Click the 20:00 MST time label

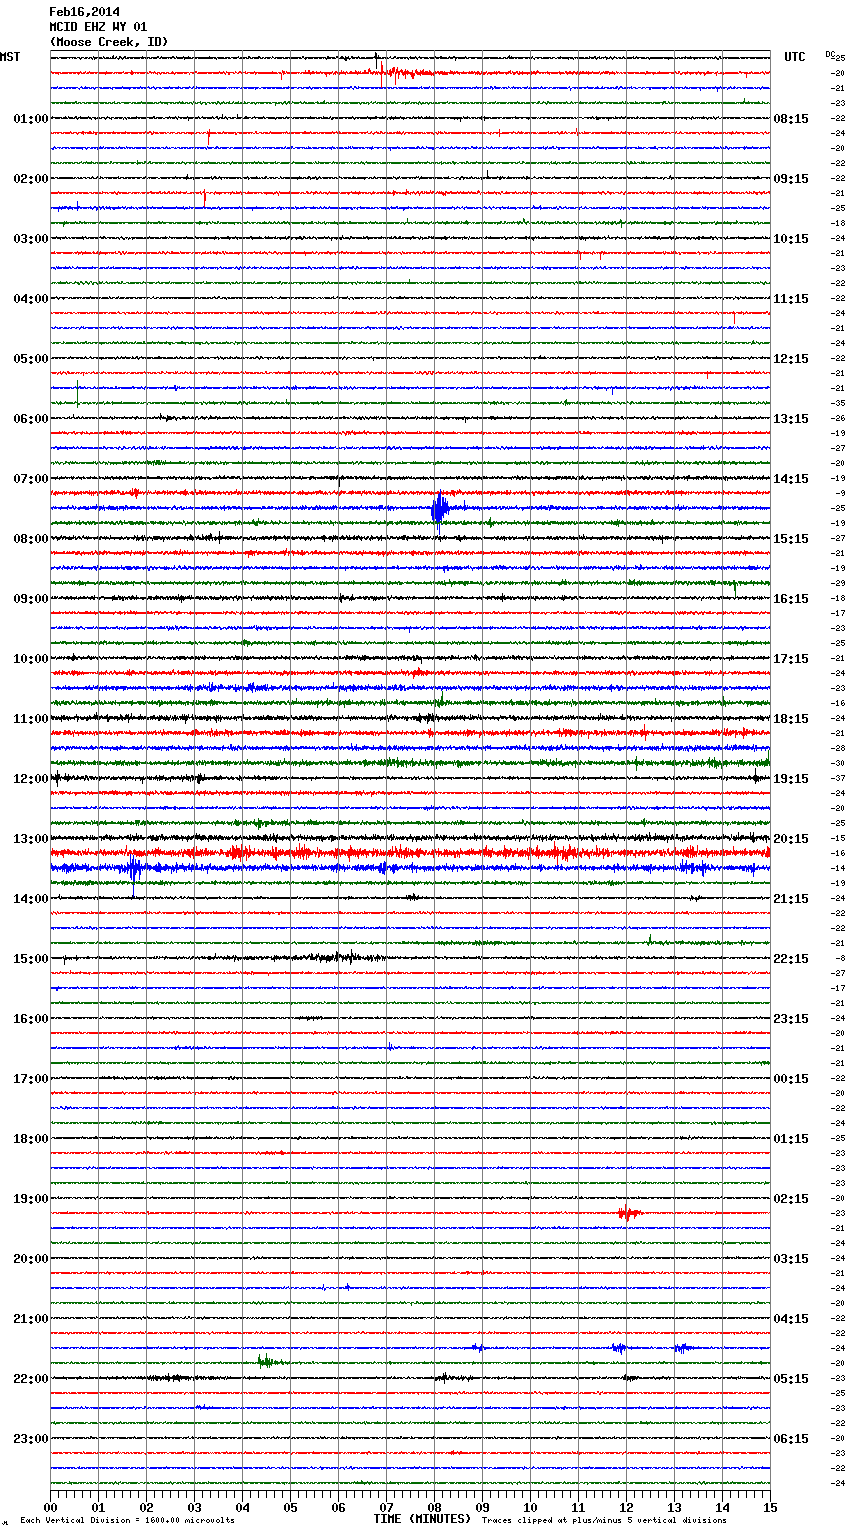point(30,1259)
